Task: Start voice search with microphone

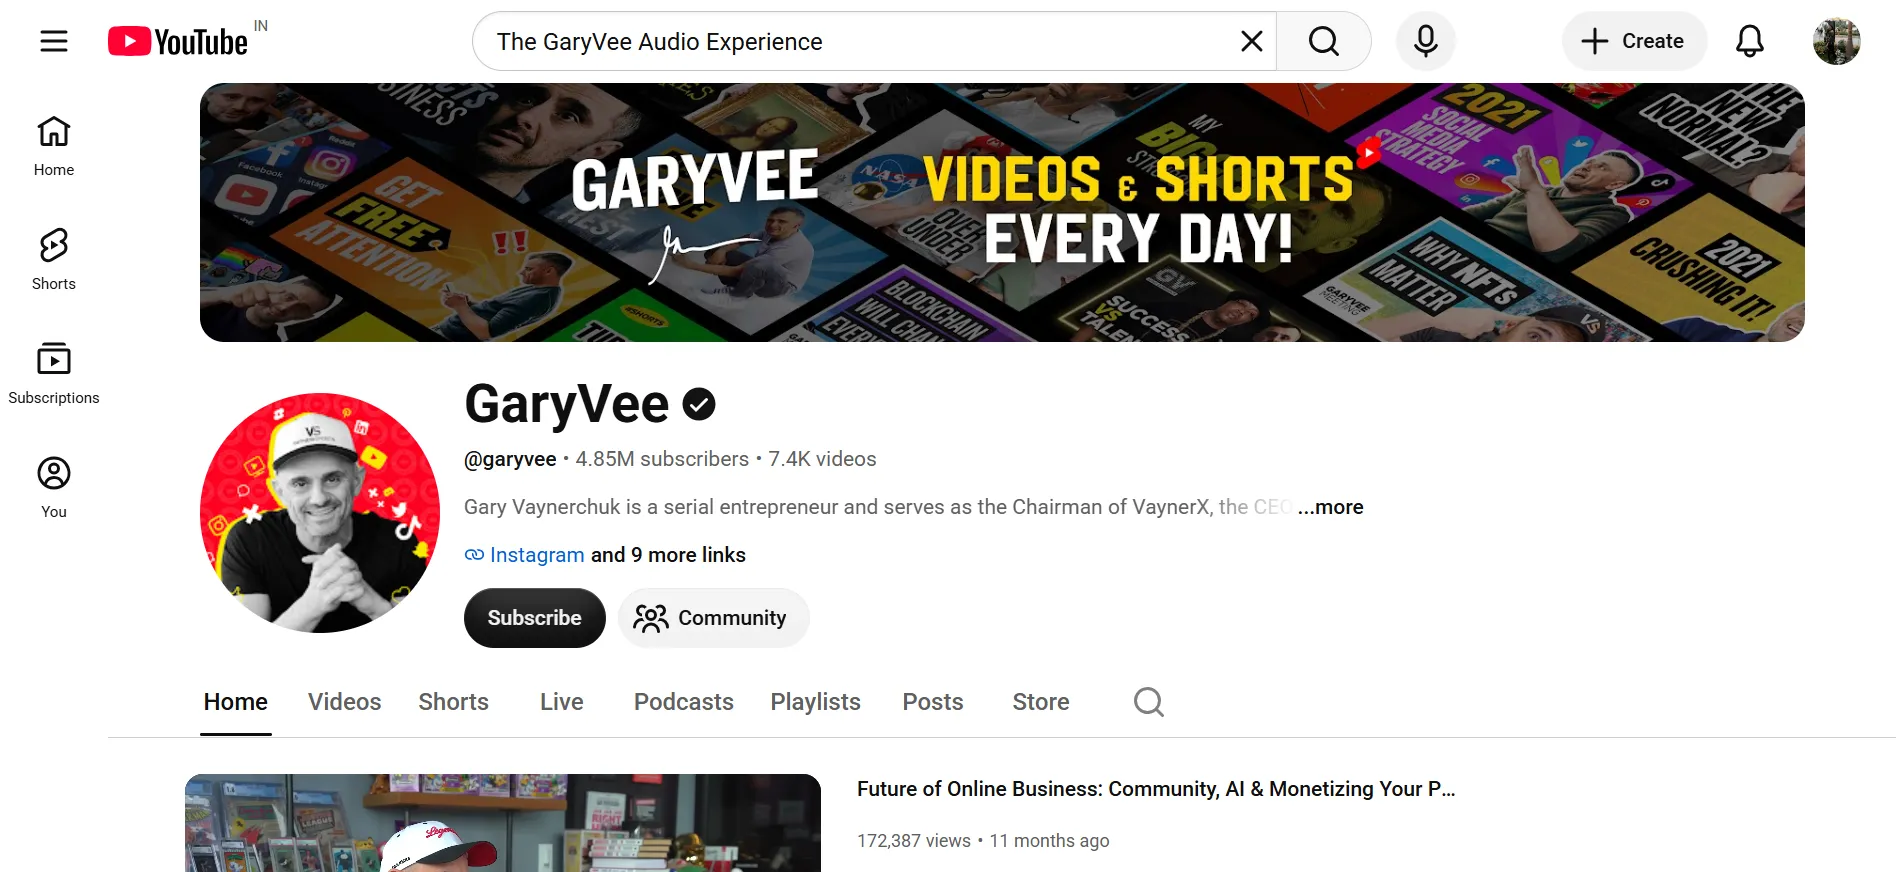Action: click(x=1426, y=41)
